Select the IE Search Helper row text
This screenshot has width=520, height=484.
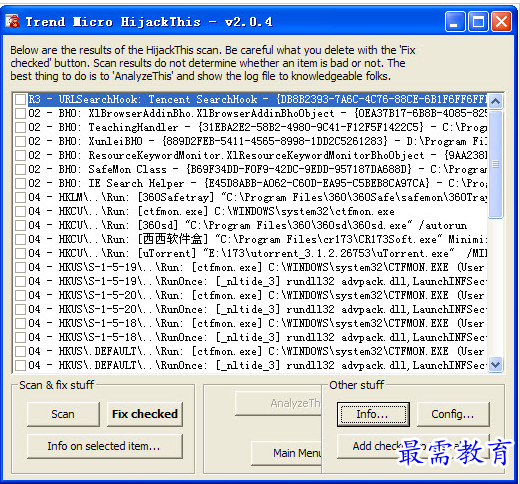coord(257,183)
